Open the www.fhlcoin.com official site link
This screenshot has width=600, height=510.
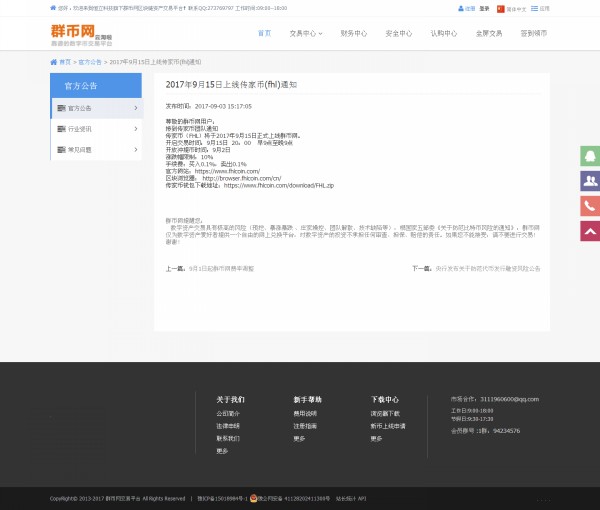click(227, 171)
